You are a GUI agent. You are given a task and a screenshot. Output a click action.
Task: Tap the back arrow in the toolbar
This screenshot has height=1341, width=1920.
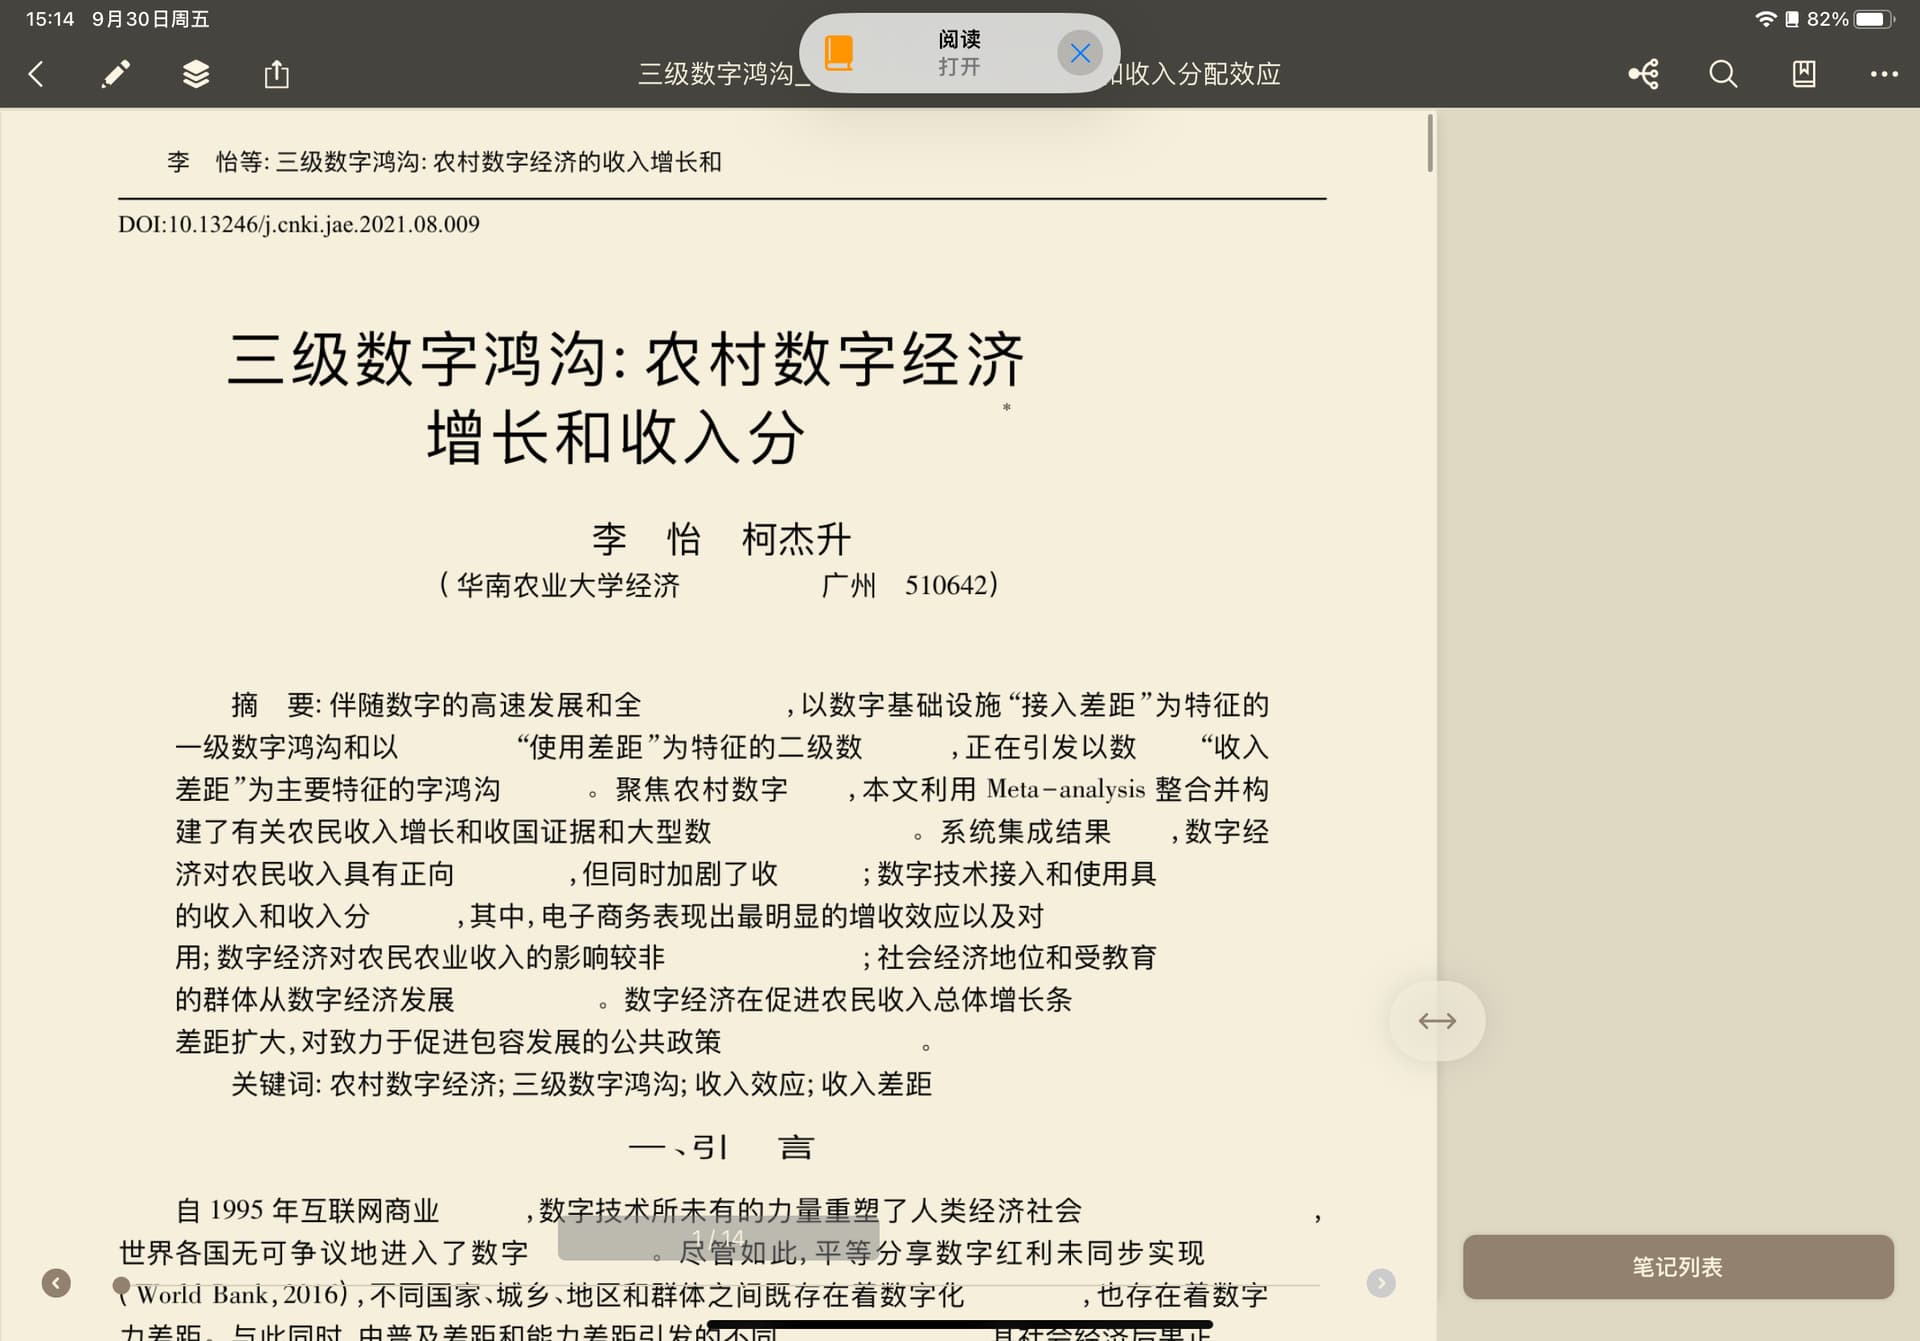36,74
